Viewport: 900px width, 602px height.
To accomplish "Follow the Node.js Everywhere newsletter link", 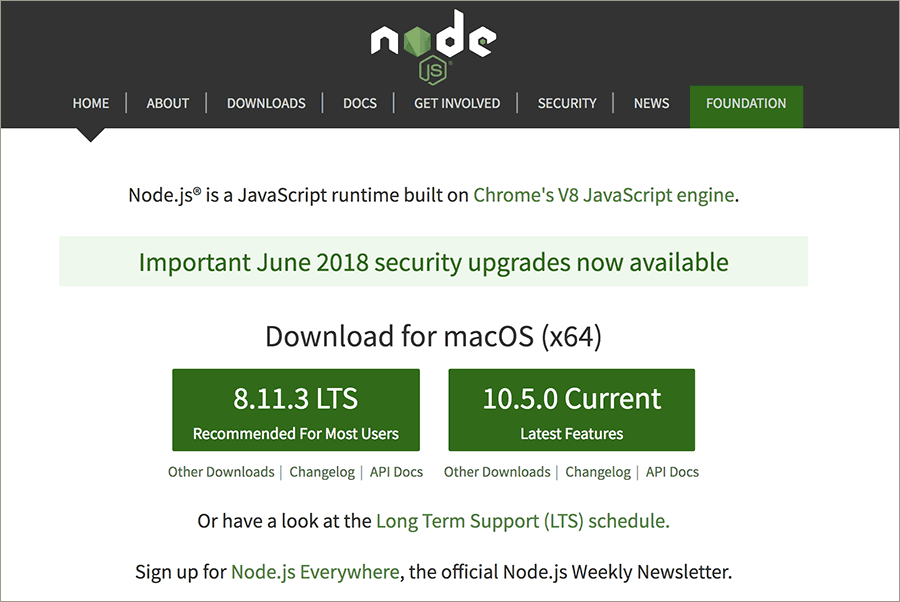I will (315, 572).
